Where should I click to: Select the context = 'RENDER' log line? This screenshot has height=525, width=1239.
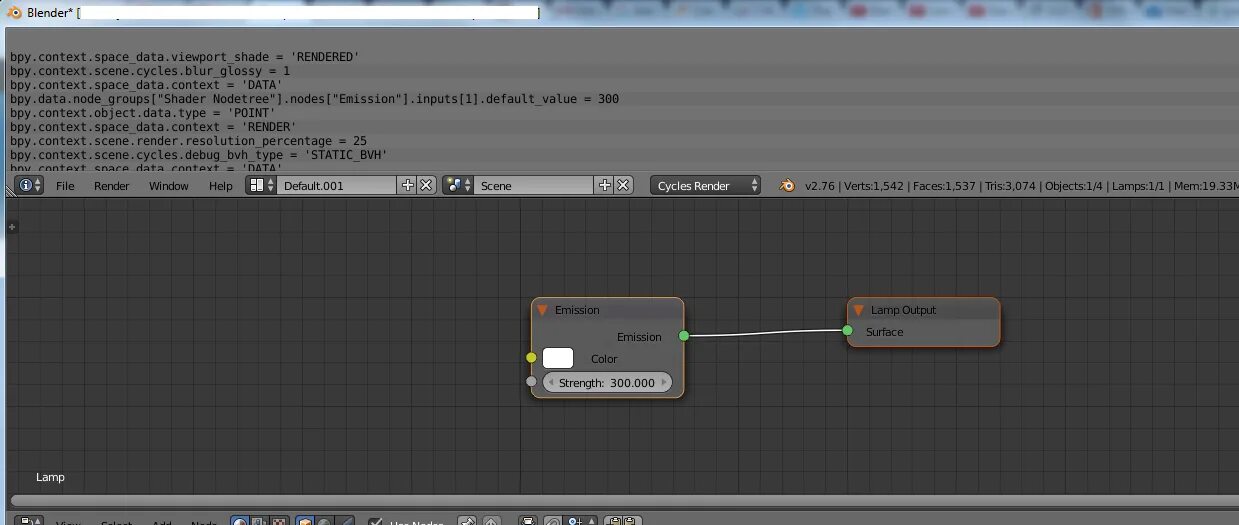pos(153,127)
